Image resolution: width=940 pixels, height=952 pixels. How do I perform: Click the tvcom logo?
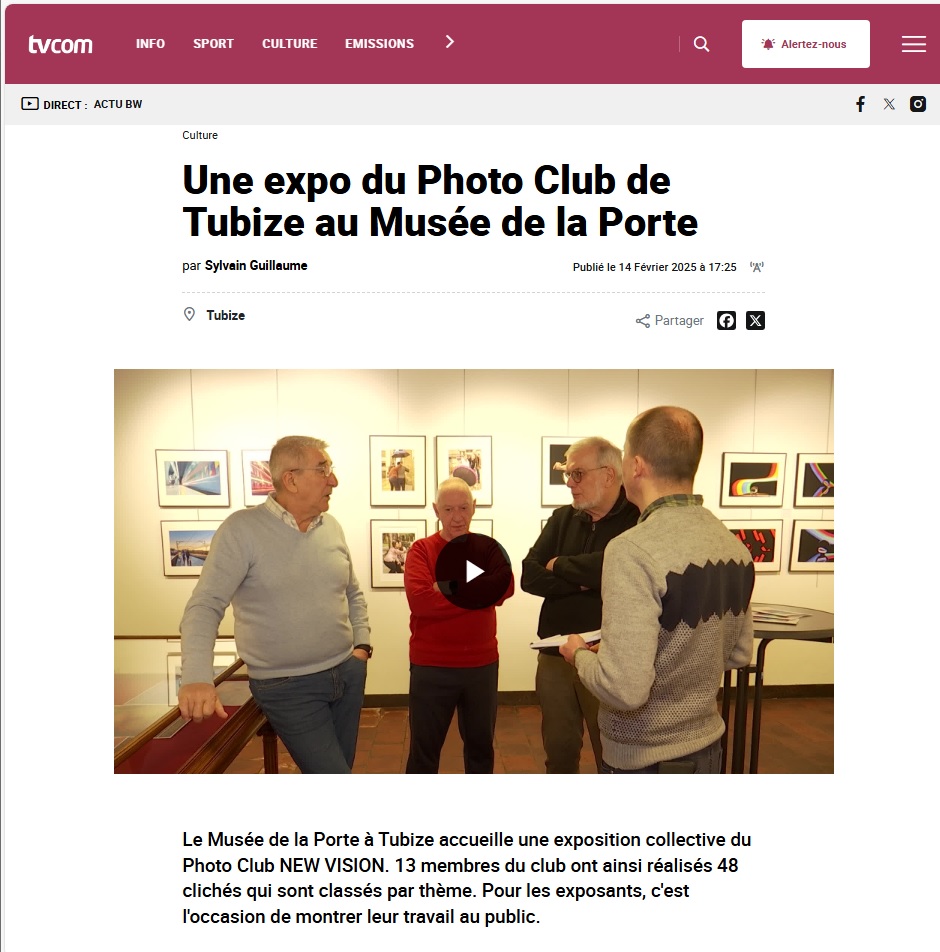click(60, 44)
